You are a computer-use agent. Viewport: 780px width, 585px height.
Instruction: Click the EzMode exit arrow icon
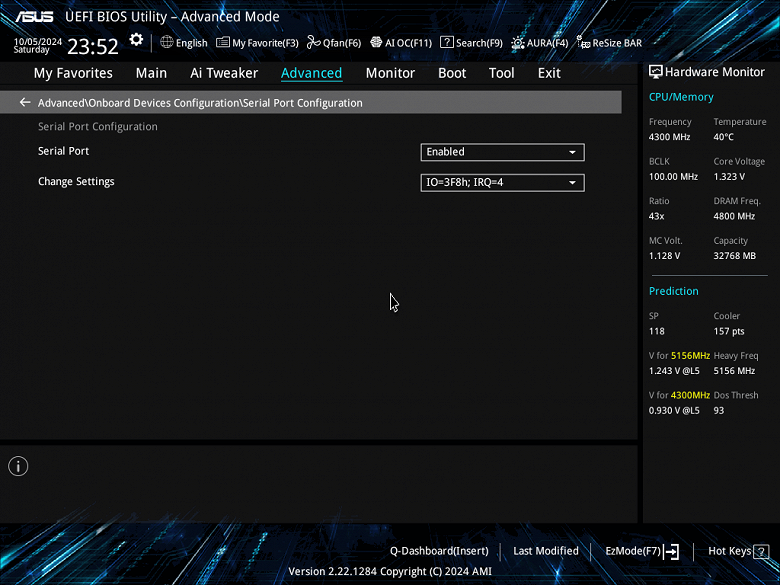(672, 551)
